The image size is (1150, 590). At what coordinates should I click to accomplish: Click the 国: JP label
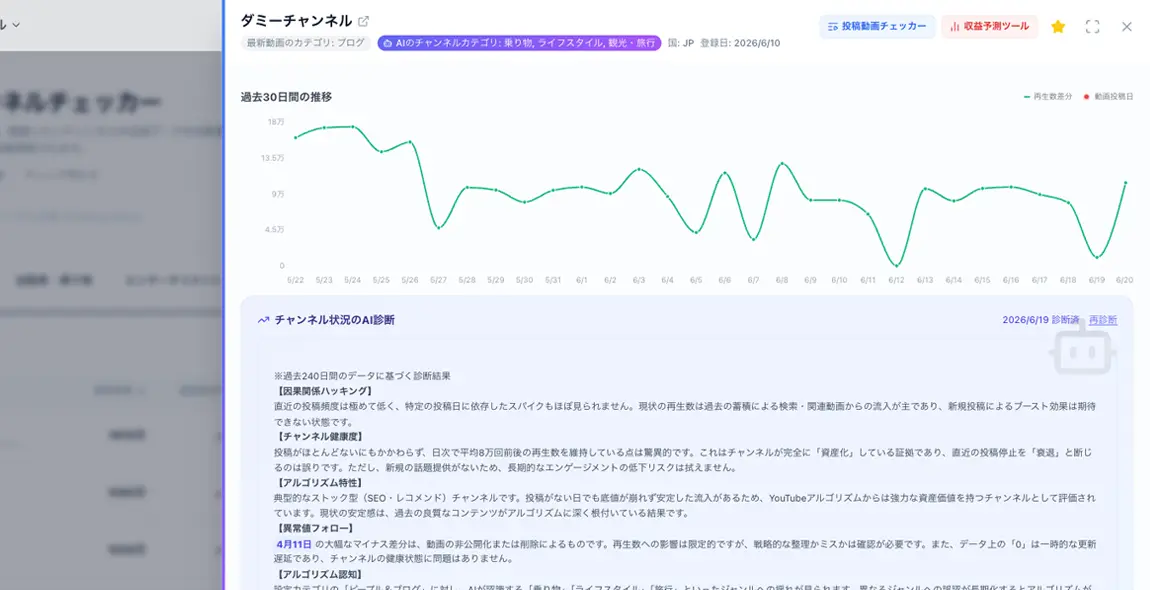(681, 43)
